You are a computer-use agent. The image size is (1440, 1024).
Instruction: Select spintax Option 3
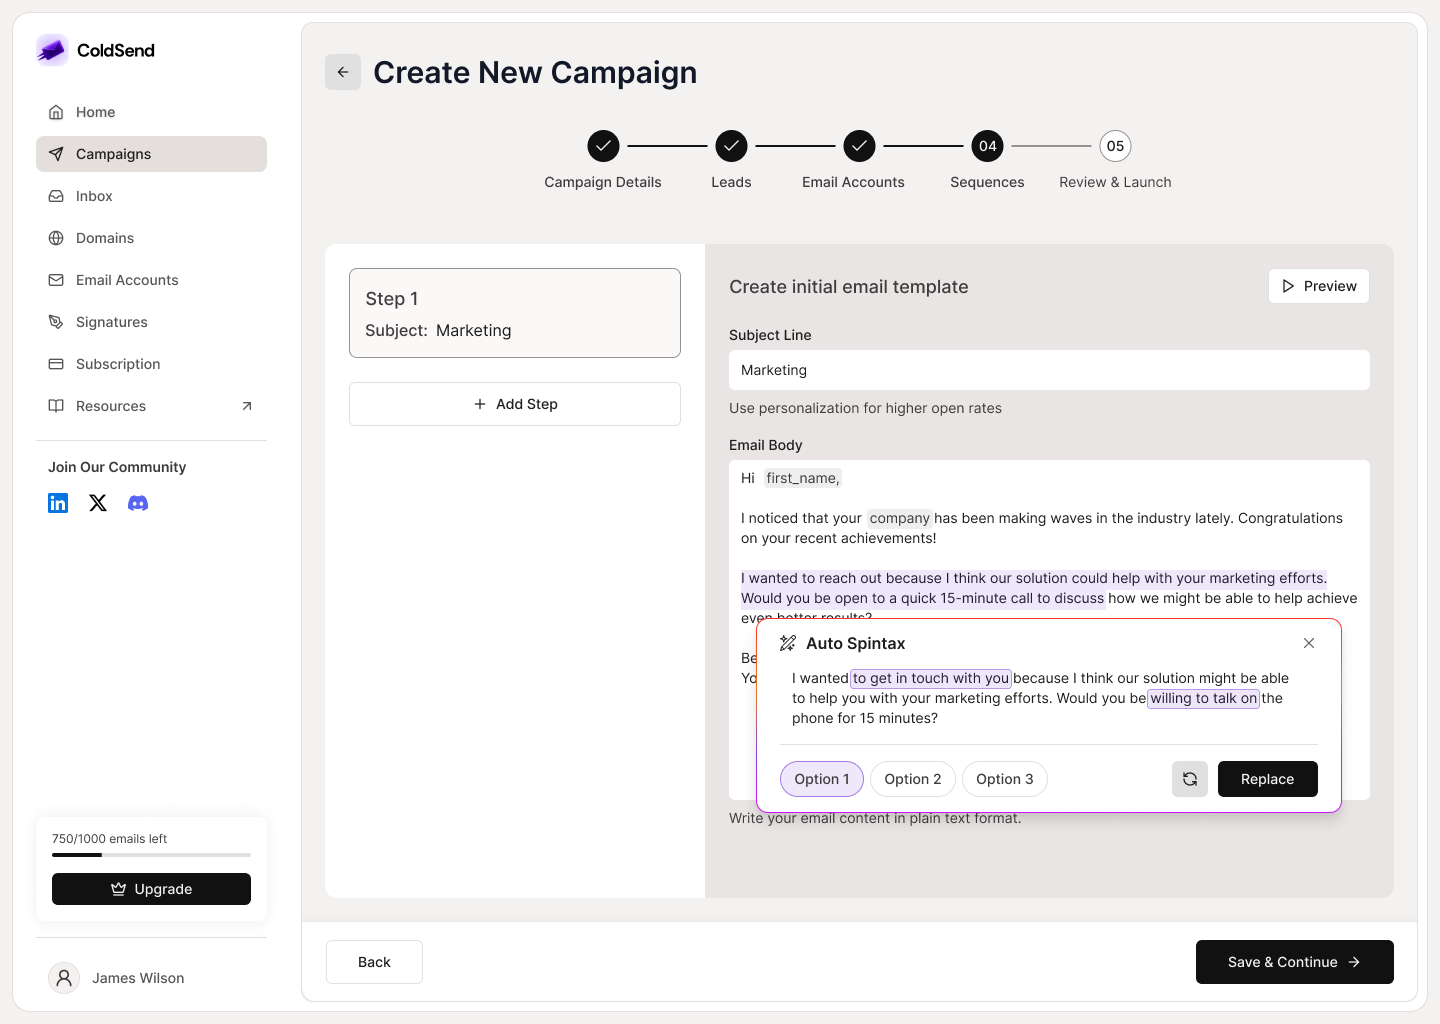pyautogui.click(x=1004, y=779)
